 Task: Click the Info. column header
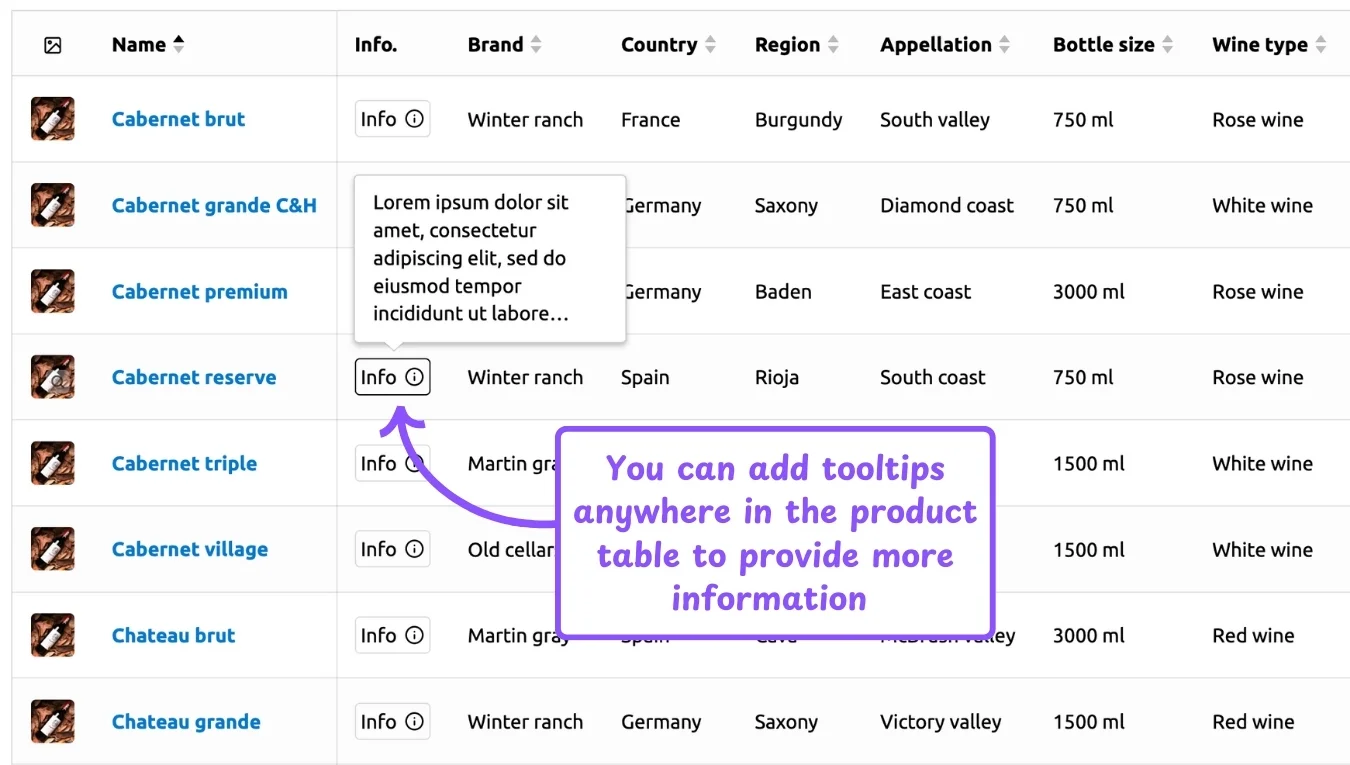click(x=376, y=45)
